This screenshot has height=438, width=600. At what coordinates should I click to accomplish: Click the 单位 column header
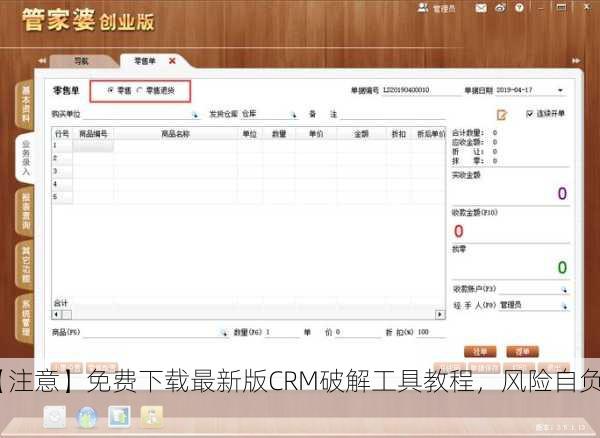[x=249, y=134]
